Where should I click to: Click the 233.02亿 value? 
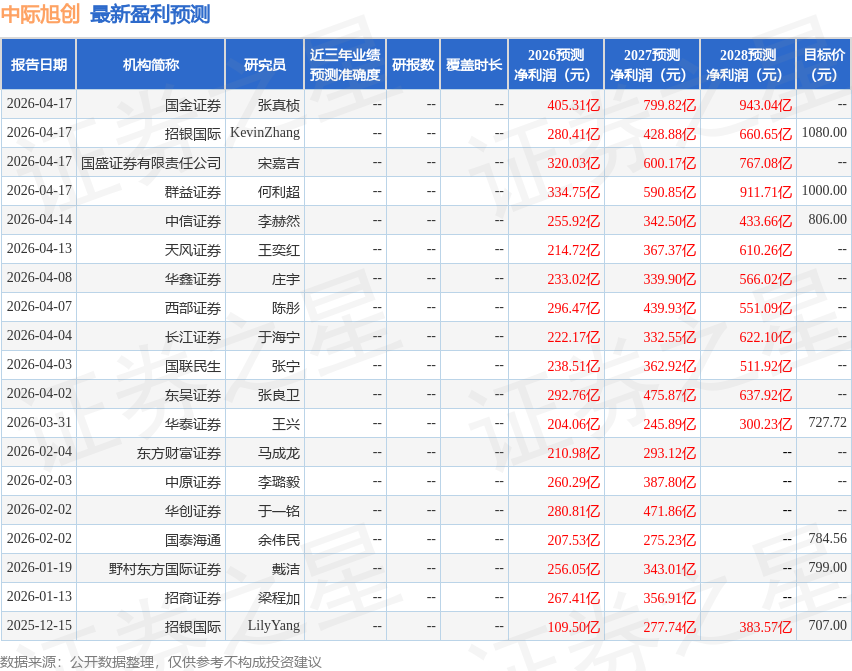[573, 279]
